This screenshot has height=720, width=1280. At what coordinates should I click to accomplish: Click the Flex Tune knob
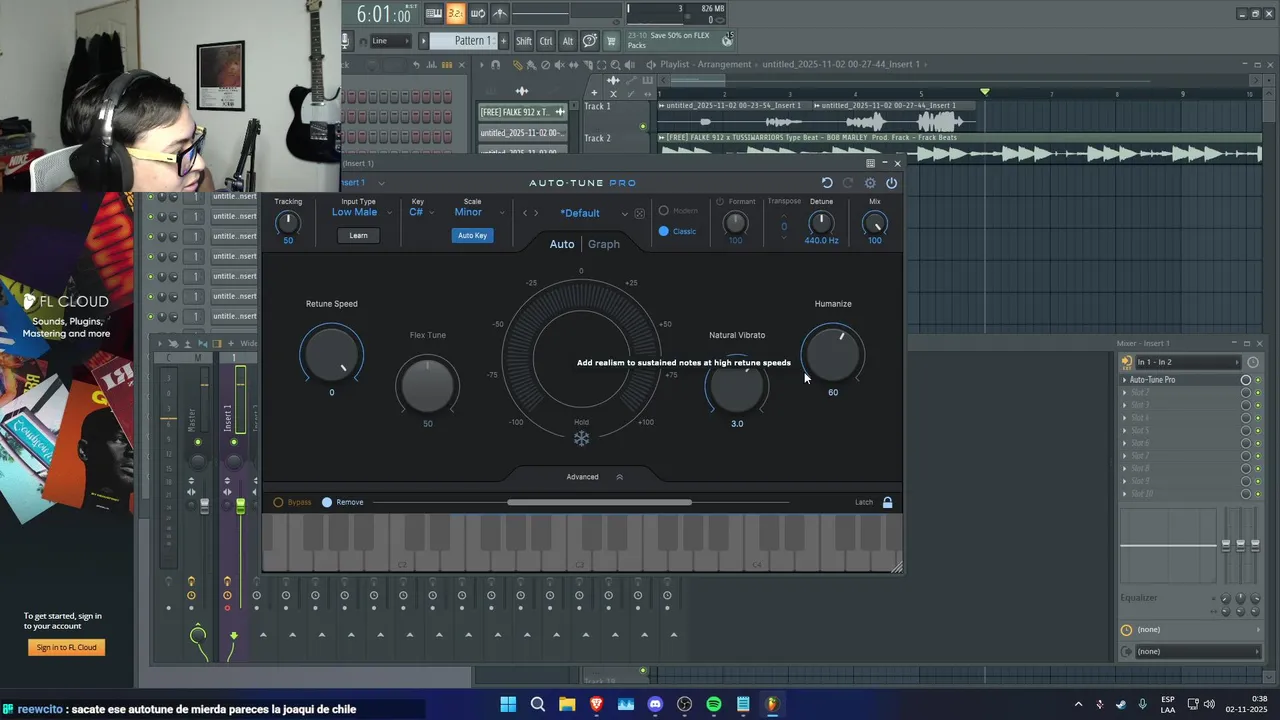point(428,385)
